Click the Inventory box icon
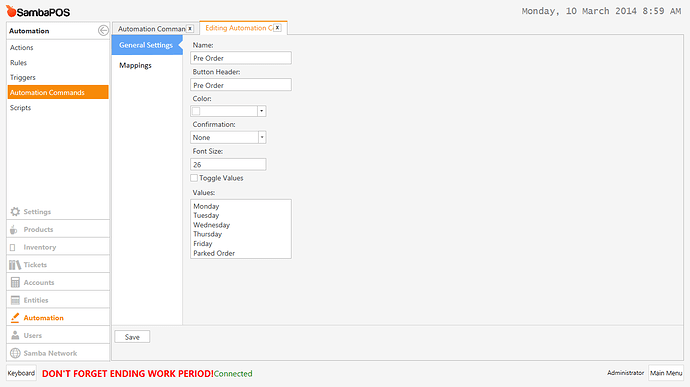Image resolution: width=690 pixels, height=387 pixels. point(13,247)
